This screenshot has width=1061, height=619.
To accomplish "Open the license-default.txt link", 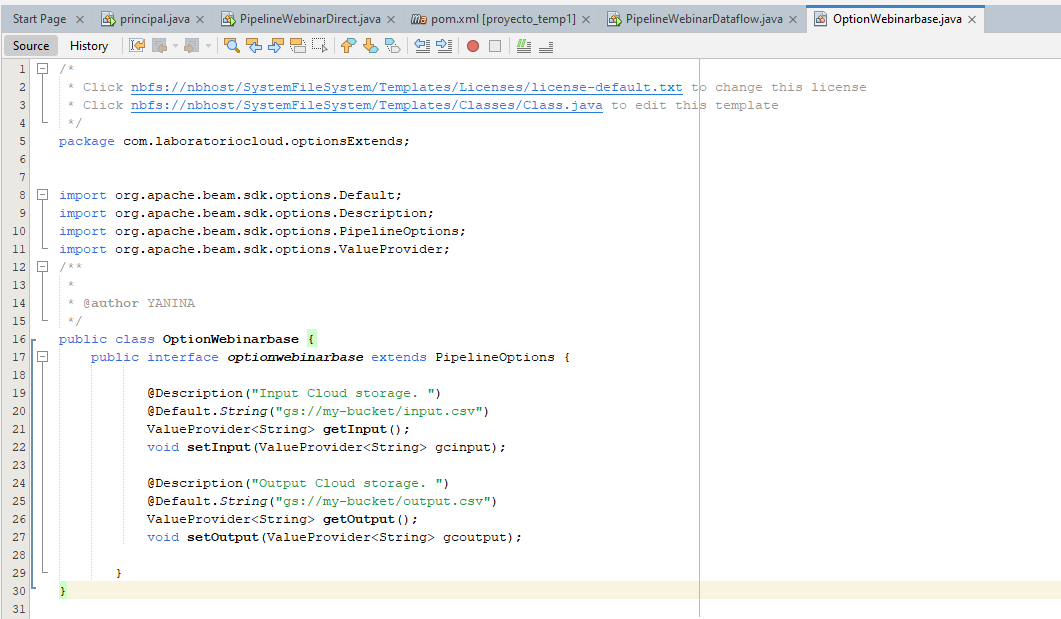I will 400,87.
